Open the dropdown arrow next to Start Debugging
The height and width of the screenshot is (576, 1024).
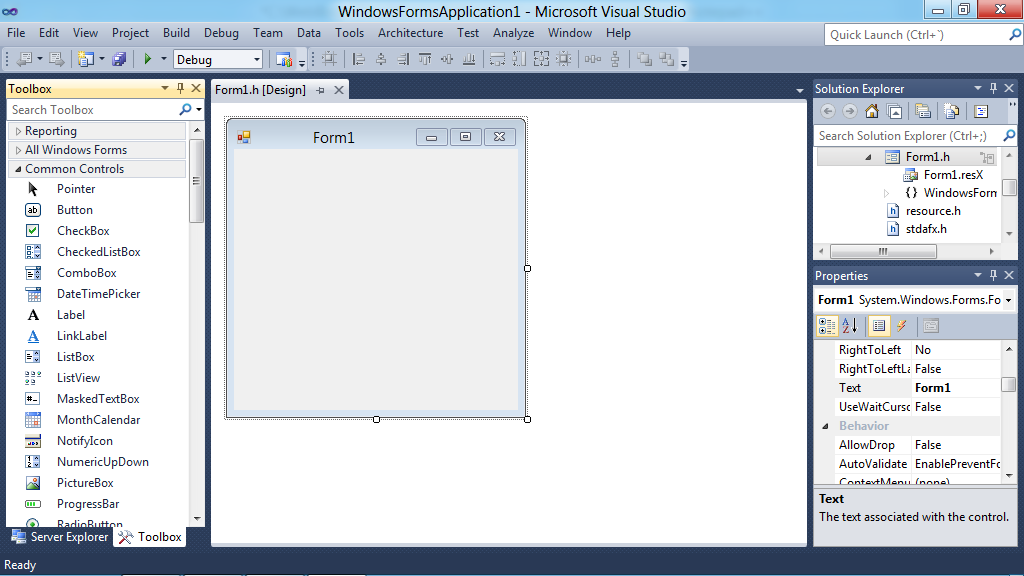point(163,59)
